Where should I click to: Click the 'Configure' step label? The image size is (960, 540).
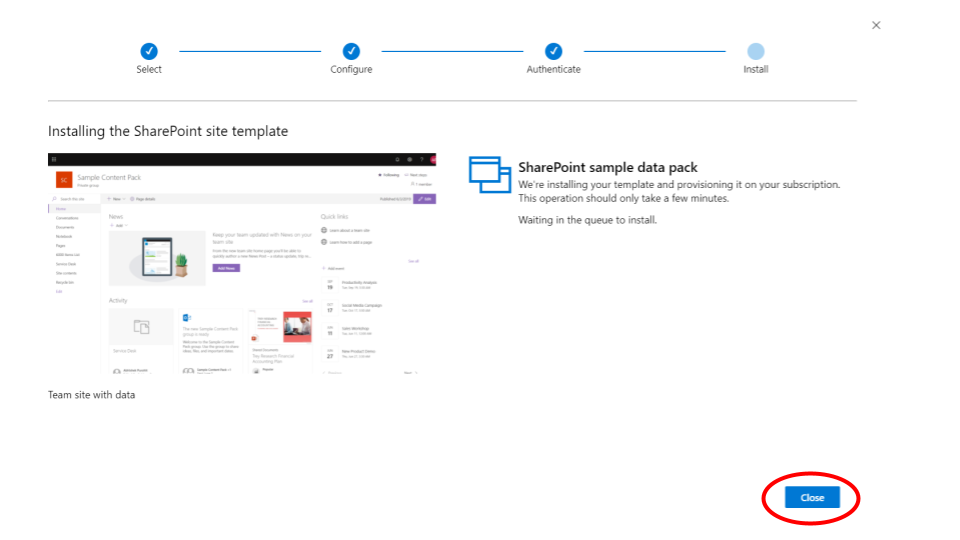351,69
